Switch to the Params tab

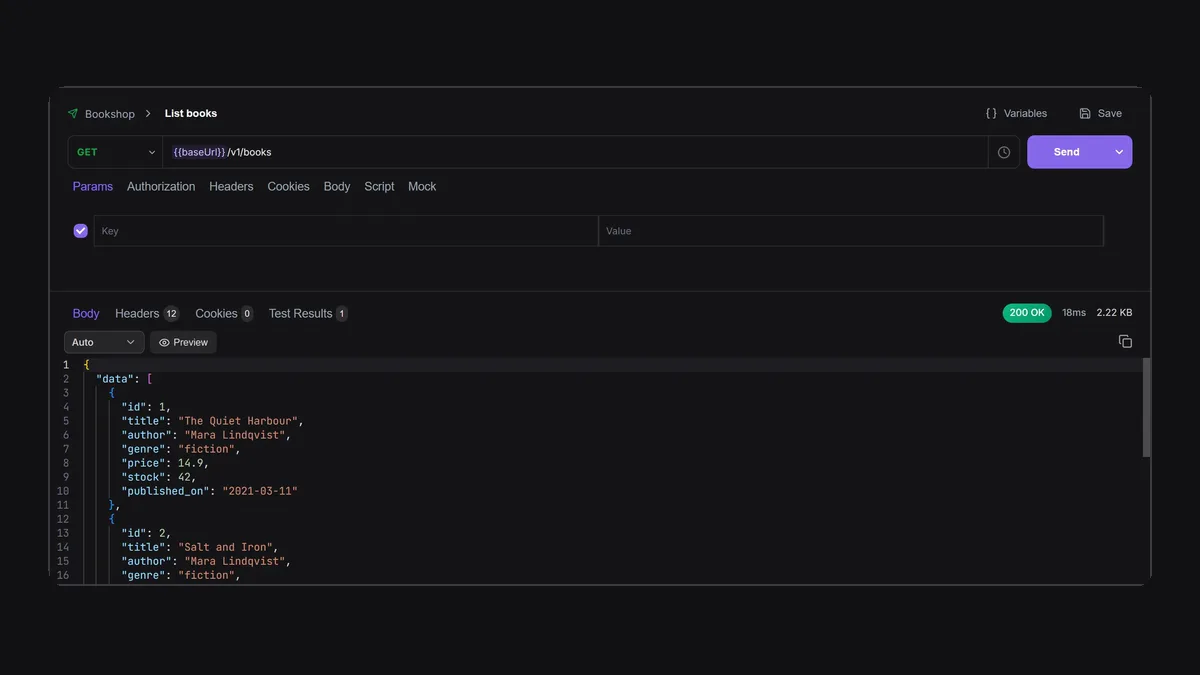[93, 186]
